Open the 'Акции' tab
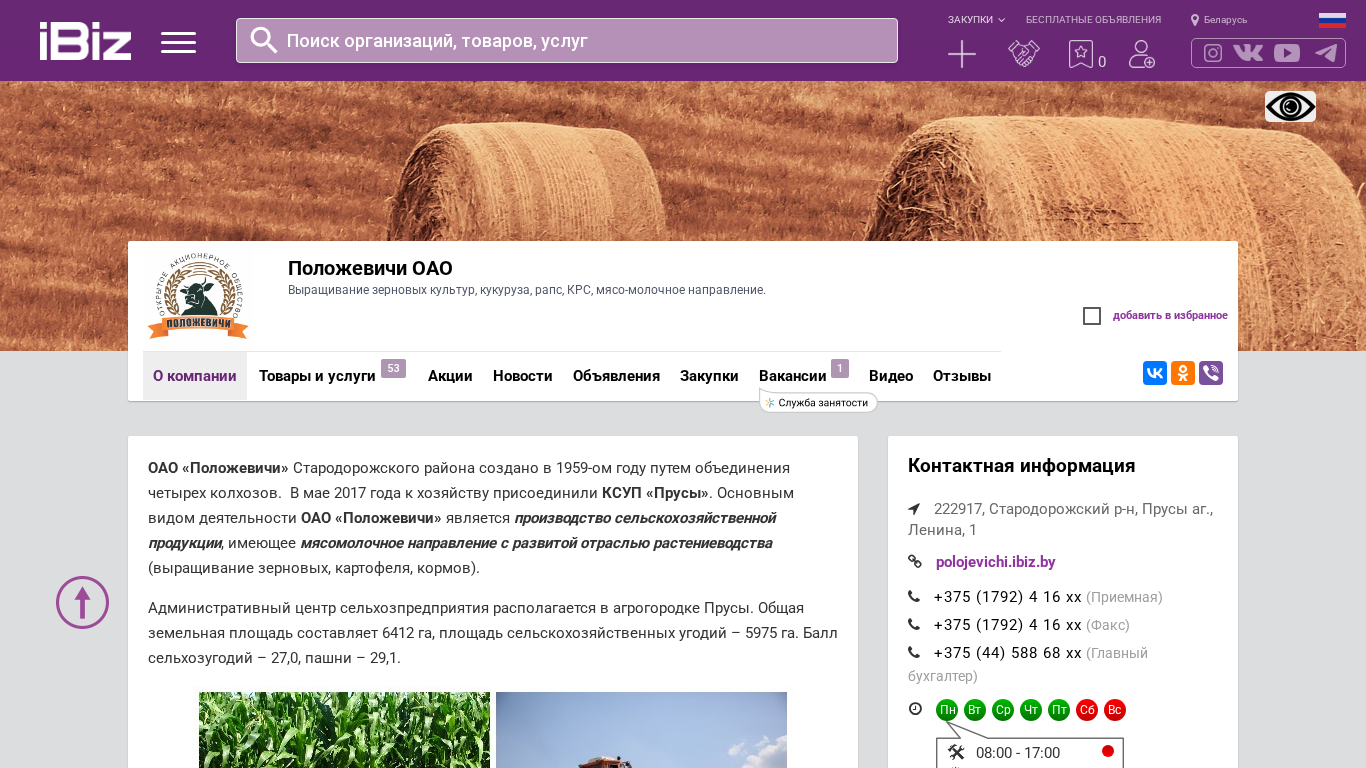The image size is (1366, 768). coord(450,376)
